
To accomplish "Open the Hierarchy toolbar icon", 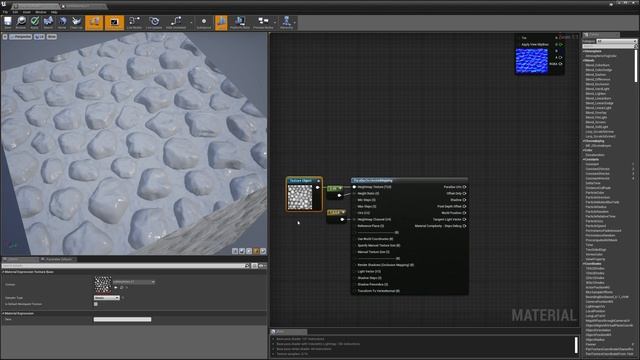I will click(287, 22).
